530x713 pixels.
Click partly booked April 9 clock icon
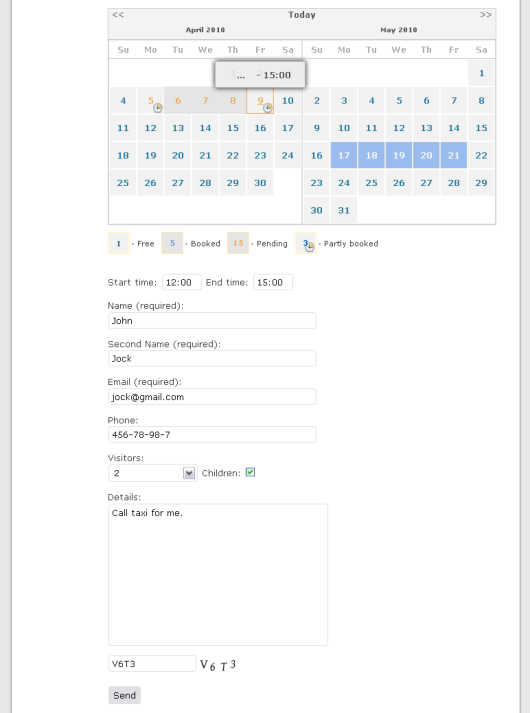pos(268,108)
